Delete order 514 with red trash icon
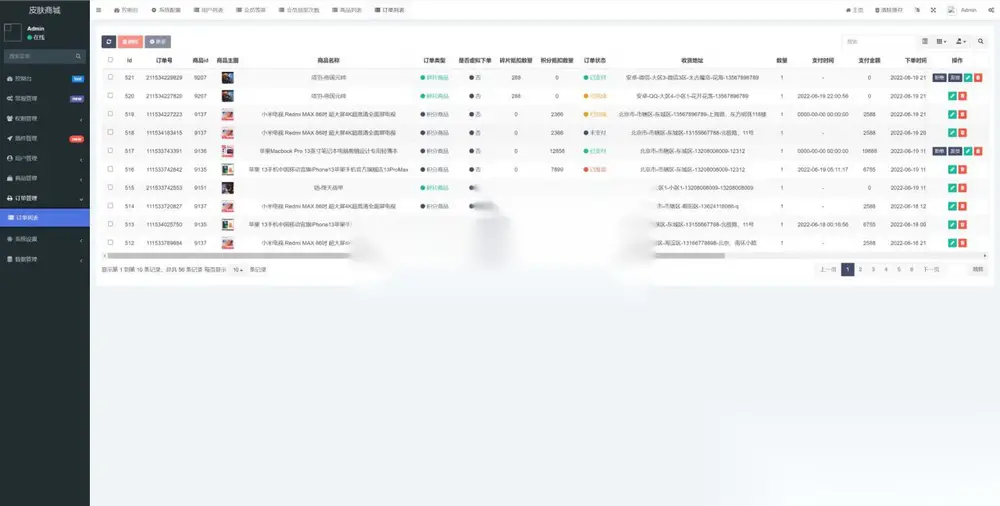The image size is (1000, 506). coord(962,206)
